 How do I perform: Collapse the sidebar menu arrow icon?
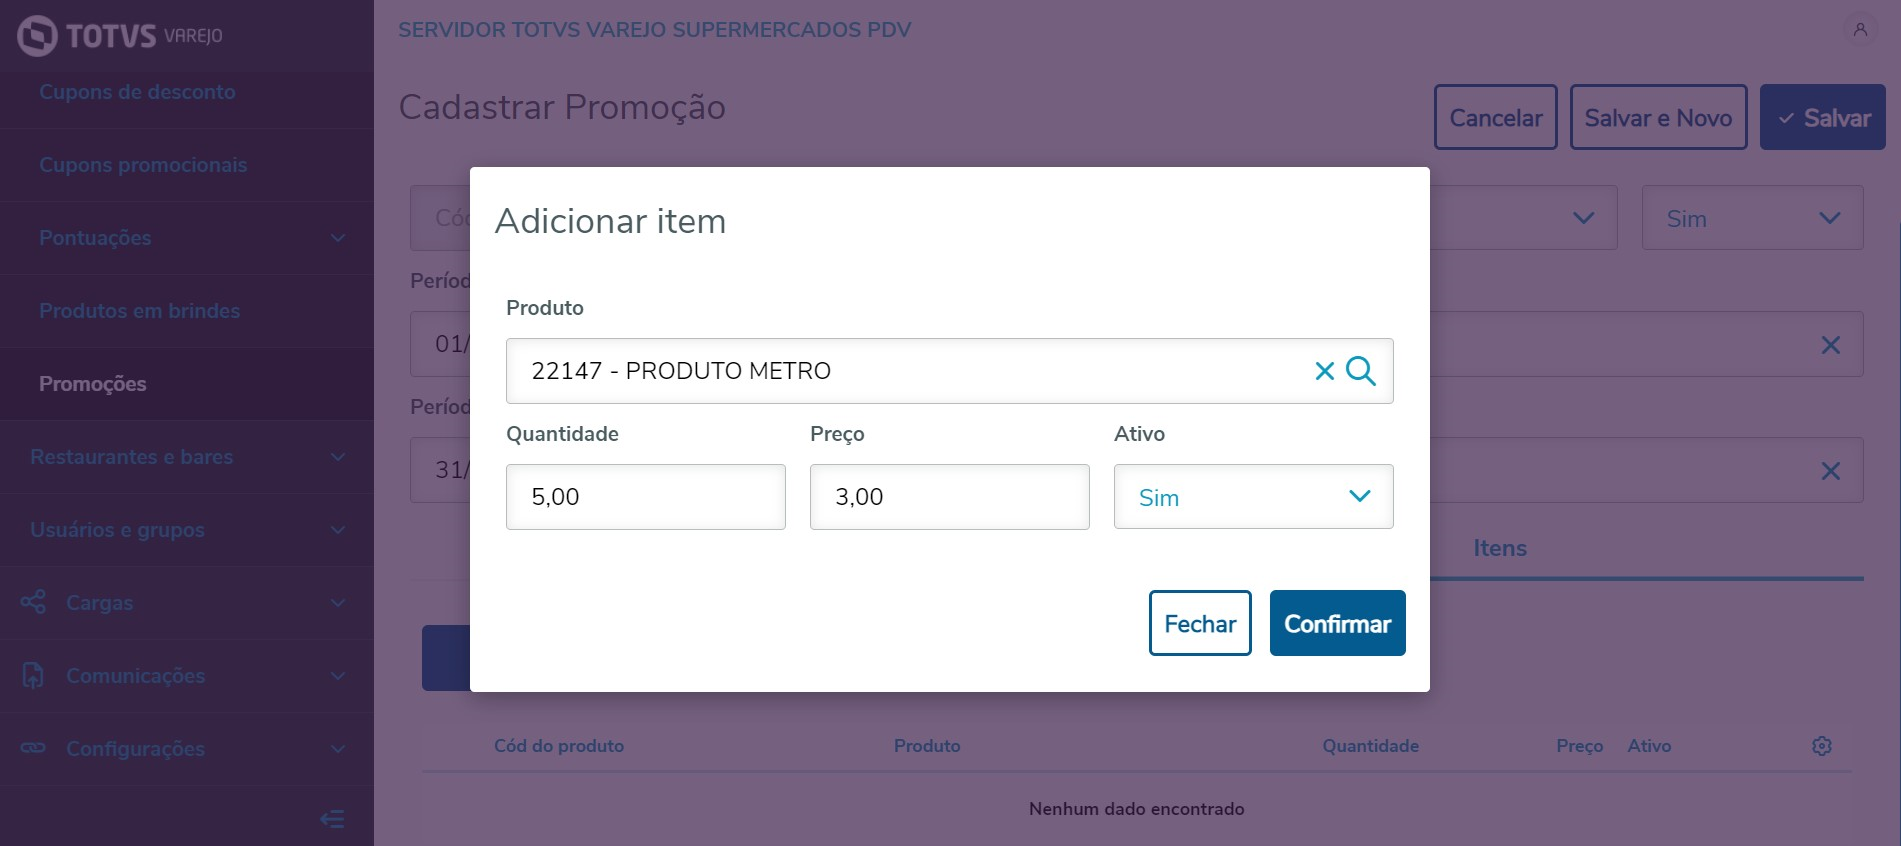tap(332, 819)
